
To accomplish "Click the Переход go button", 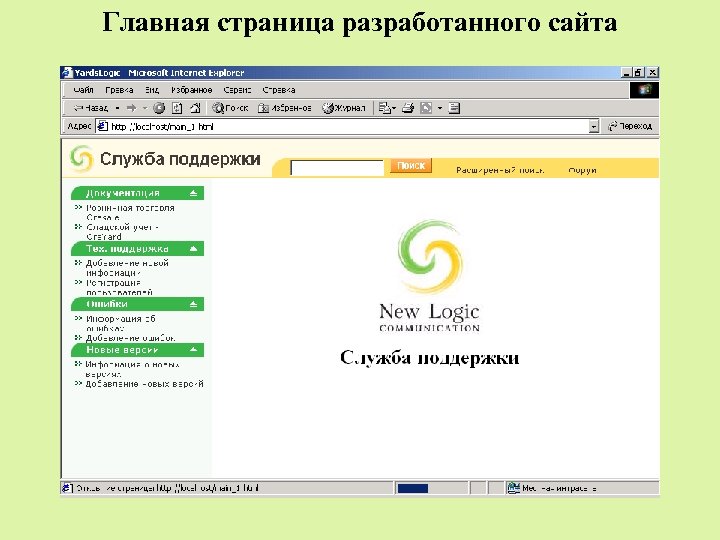I will pos(630,126).
